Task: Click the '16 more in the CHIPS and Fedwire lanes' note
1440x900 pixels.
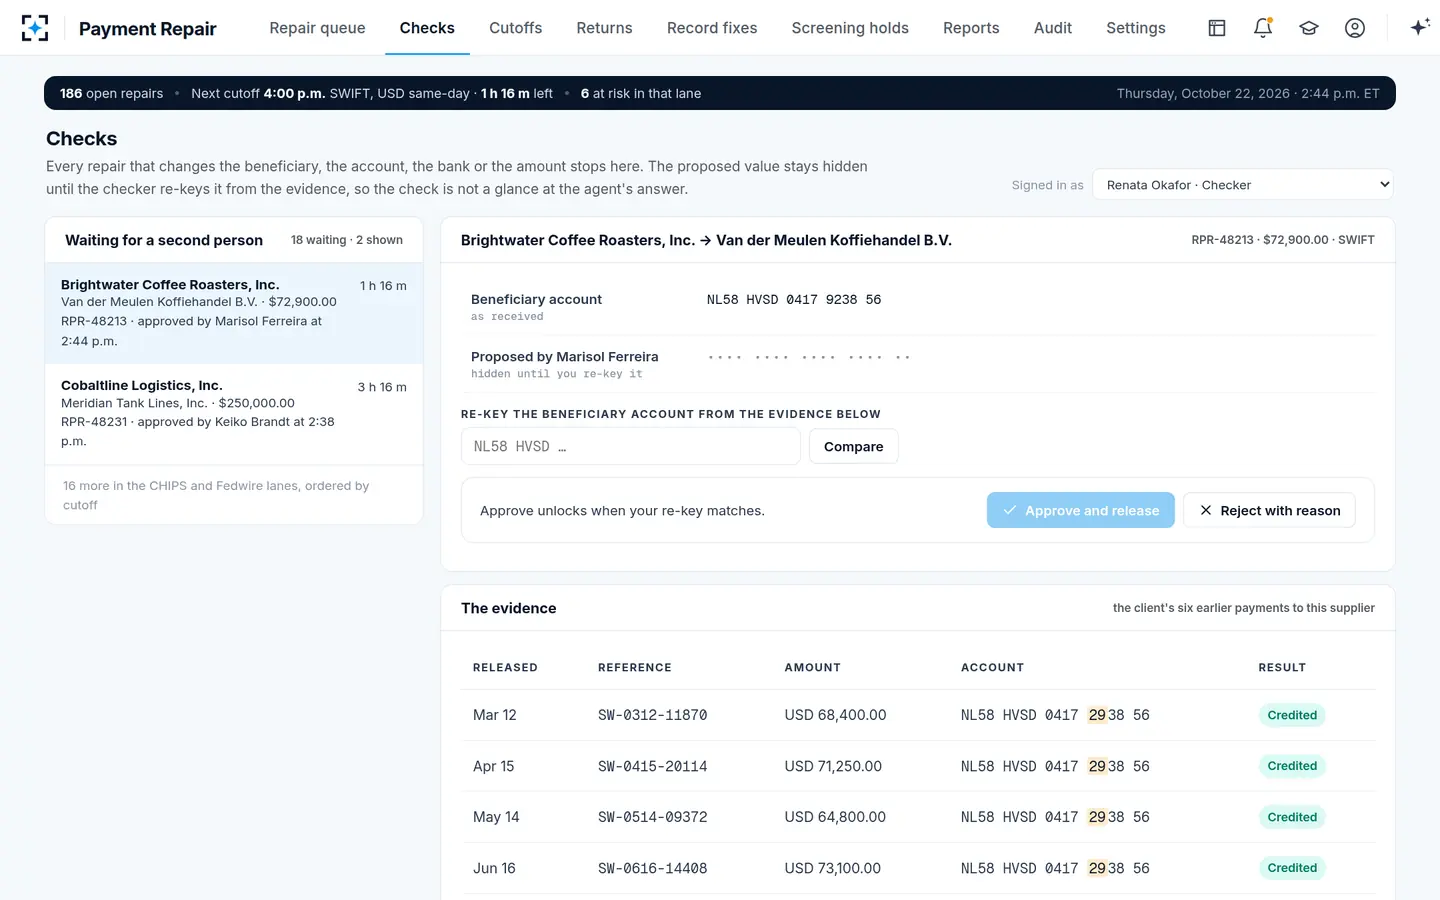Action: 216,495
